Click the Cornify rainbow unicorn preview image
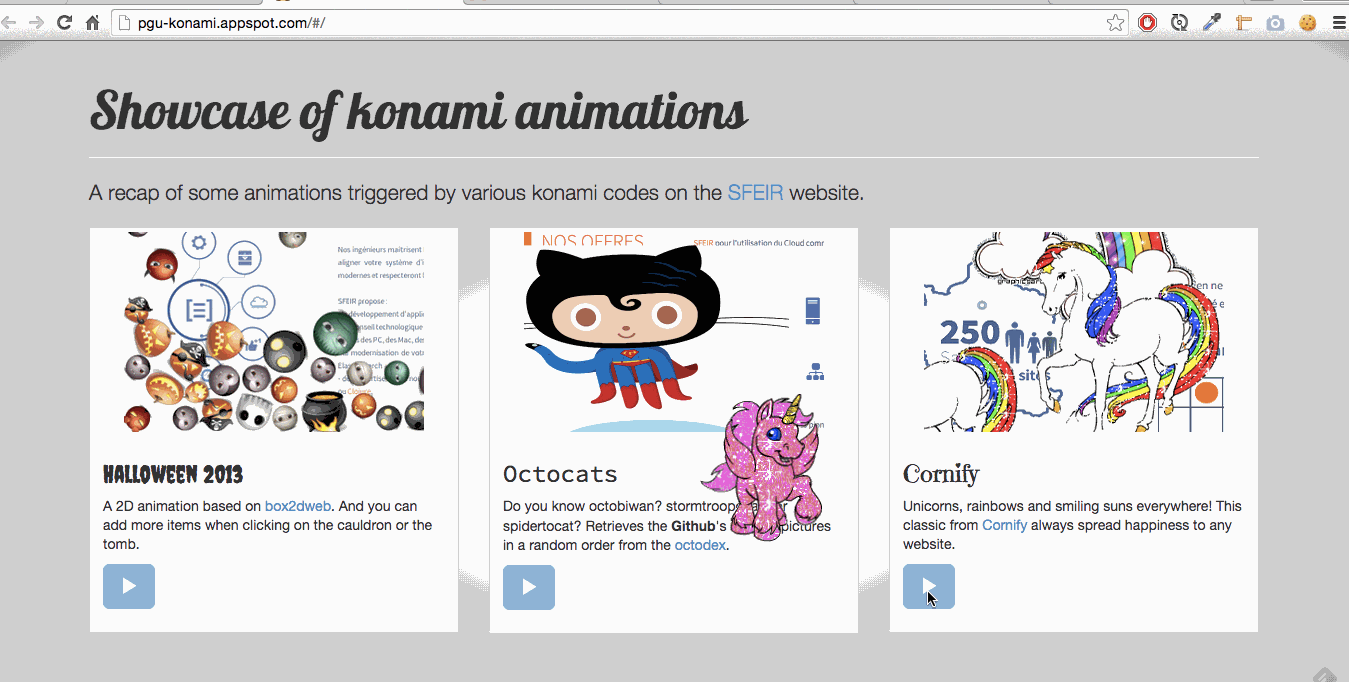This screenshot has height=682, width=1349. point(1074,331)
